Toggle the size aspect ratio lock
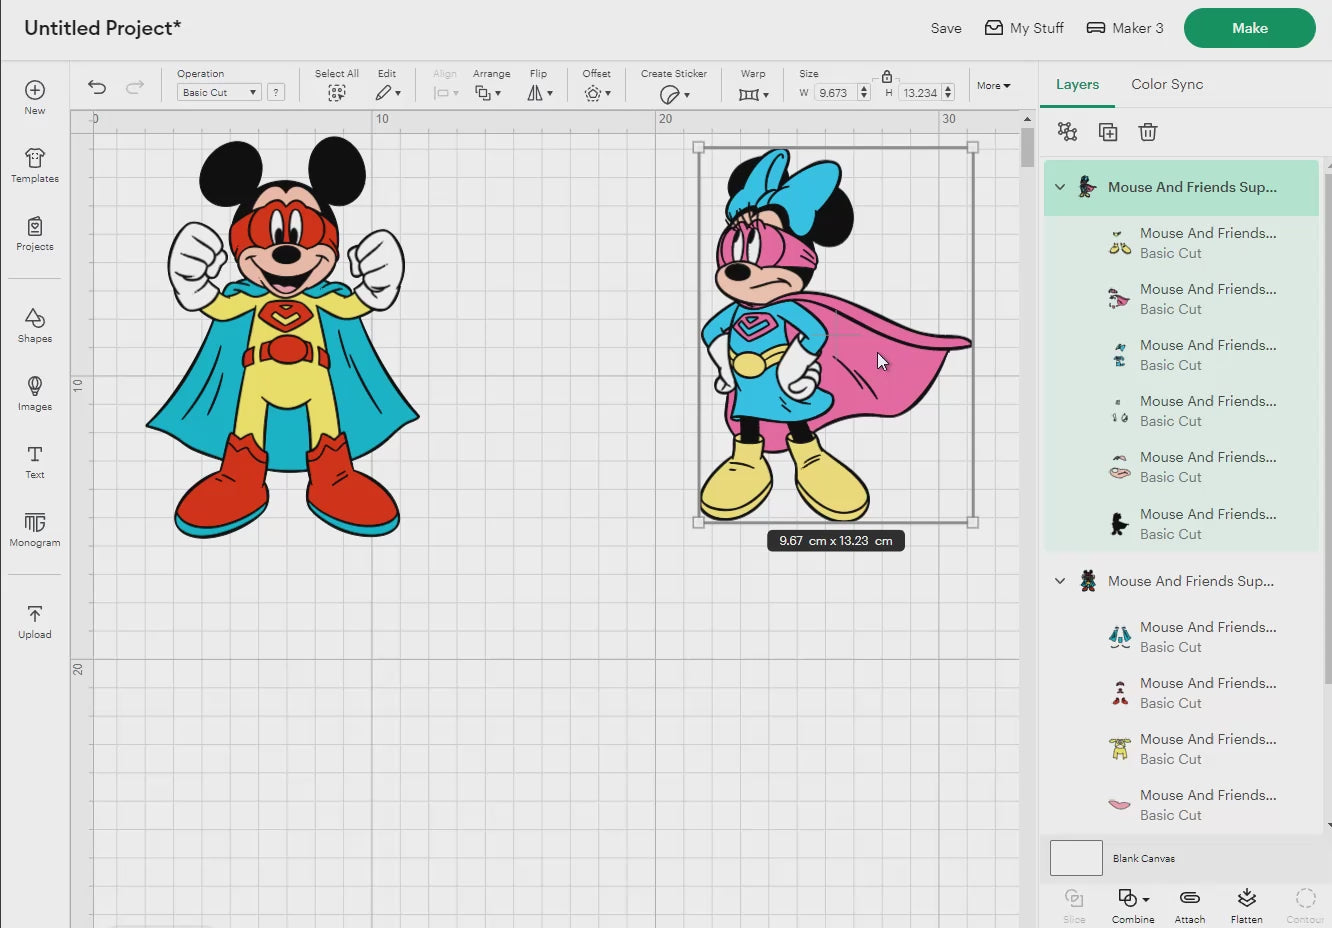The height and width of the screenshot is (928, 1332). [886, 76]
